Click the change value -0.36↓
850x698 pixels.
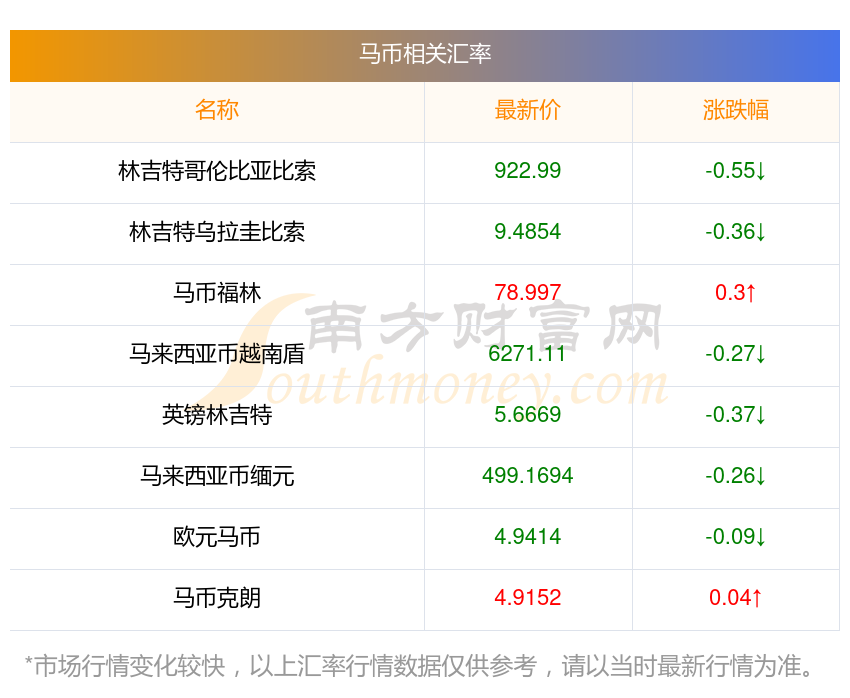[736, 232]
